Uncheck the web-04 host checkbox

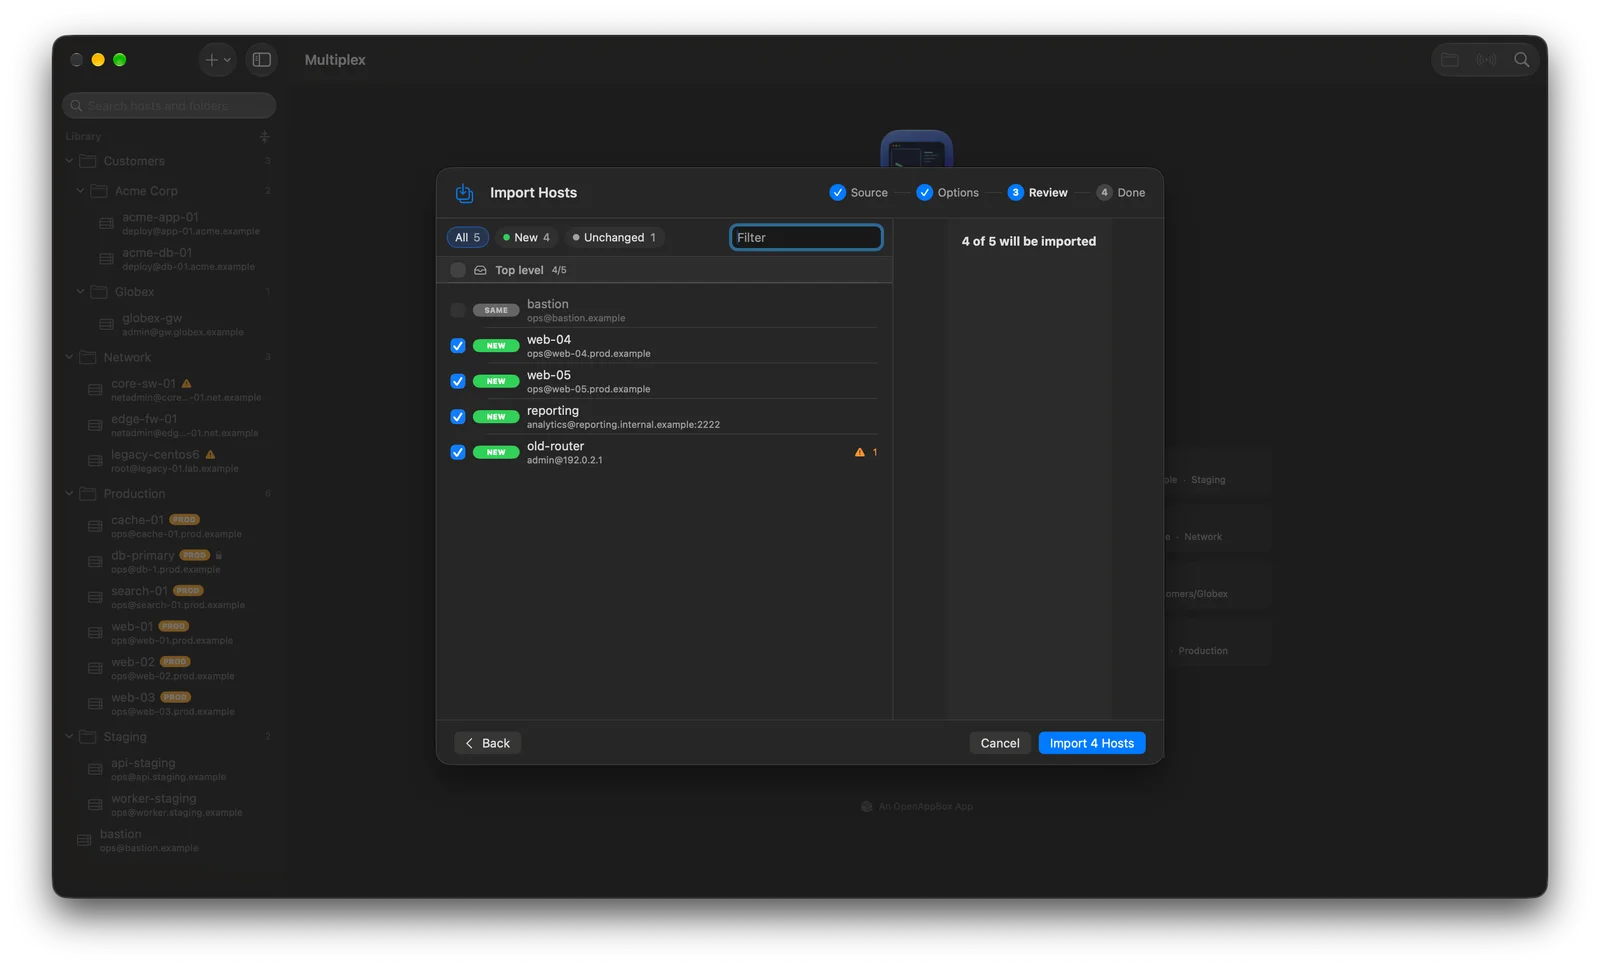tap(458, 346)
